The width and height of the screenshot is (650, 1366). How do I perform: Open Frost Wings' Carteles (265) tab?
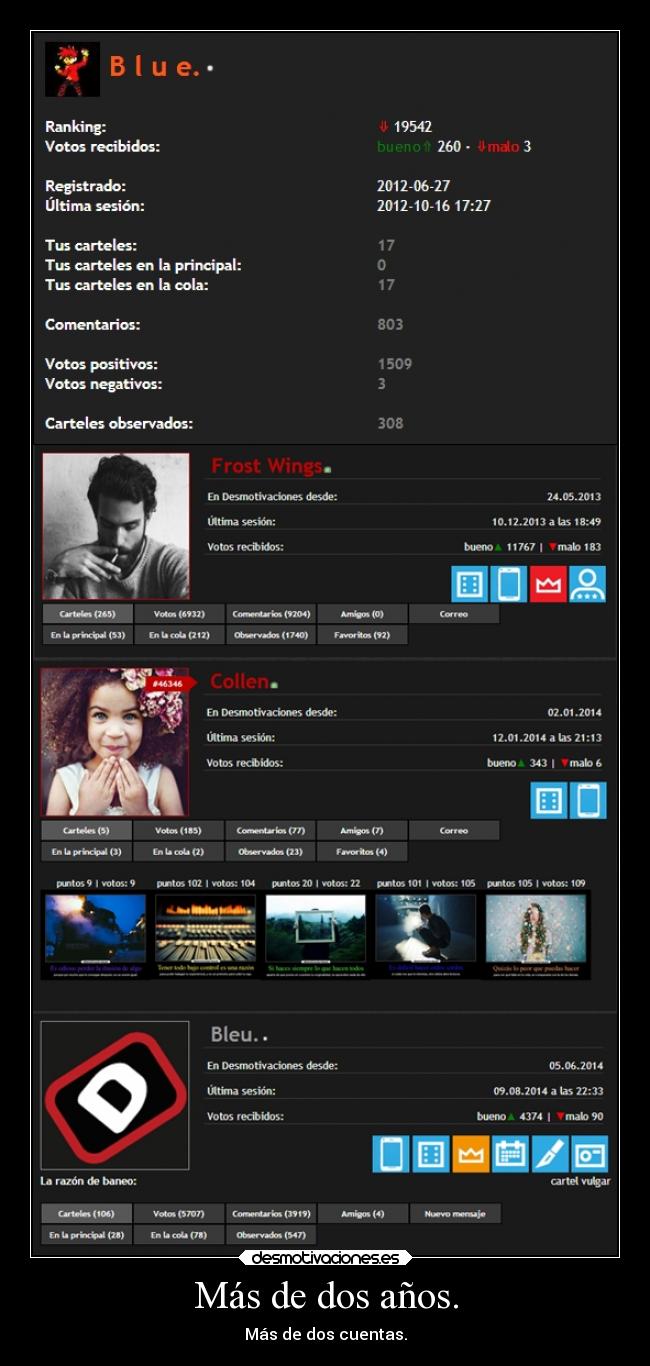[87, 614]
